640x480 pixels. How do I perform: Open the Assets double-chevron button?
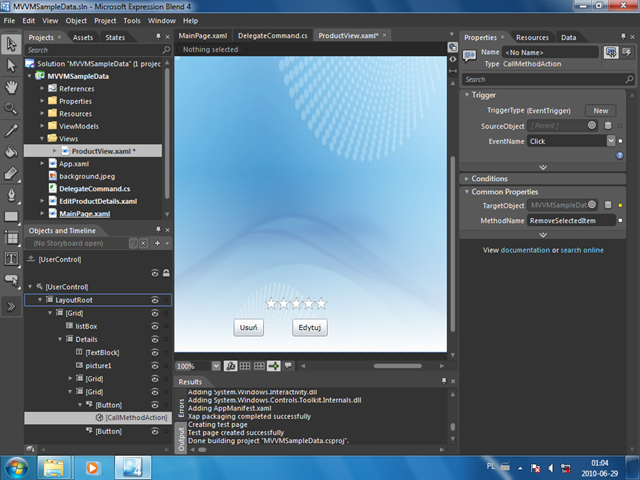point(11,306)
